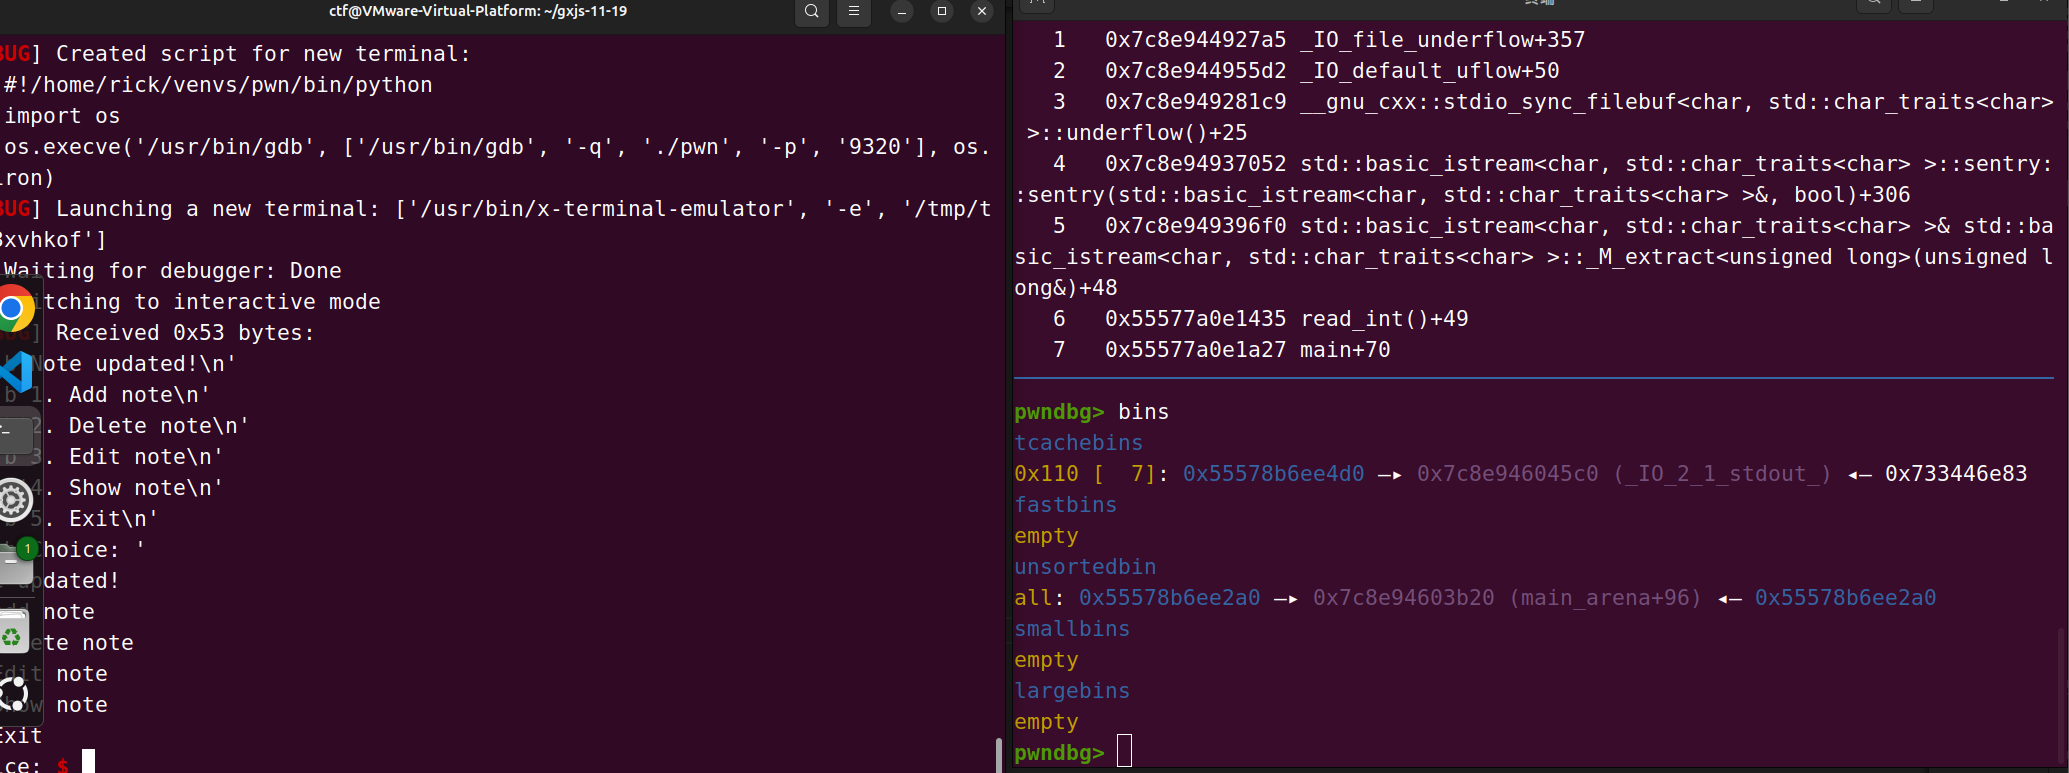The height and width of the screenshot is (773, 2069).
Task: Close the gxjs-11-19 terminal window
Action: pyautogui.click(x=982, y=12)
